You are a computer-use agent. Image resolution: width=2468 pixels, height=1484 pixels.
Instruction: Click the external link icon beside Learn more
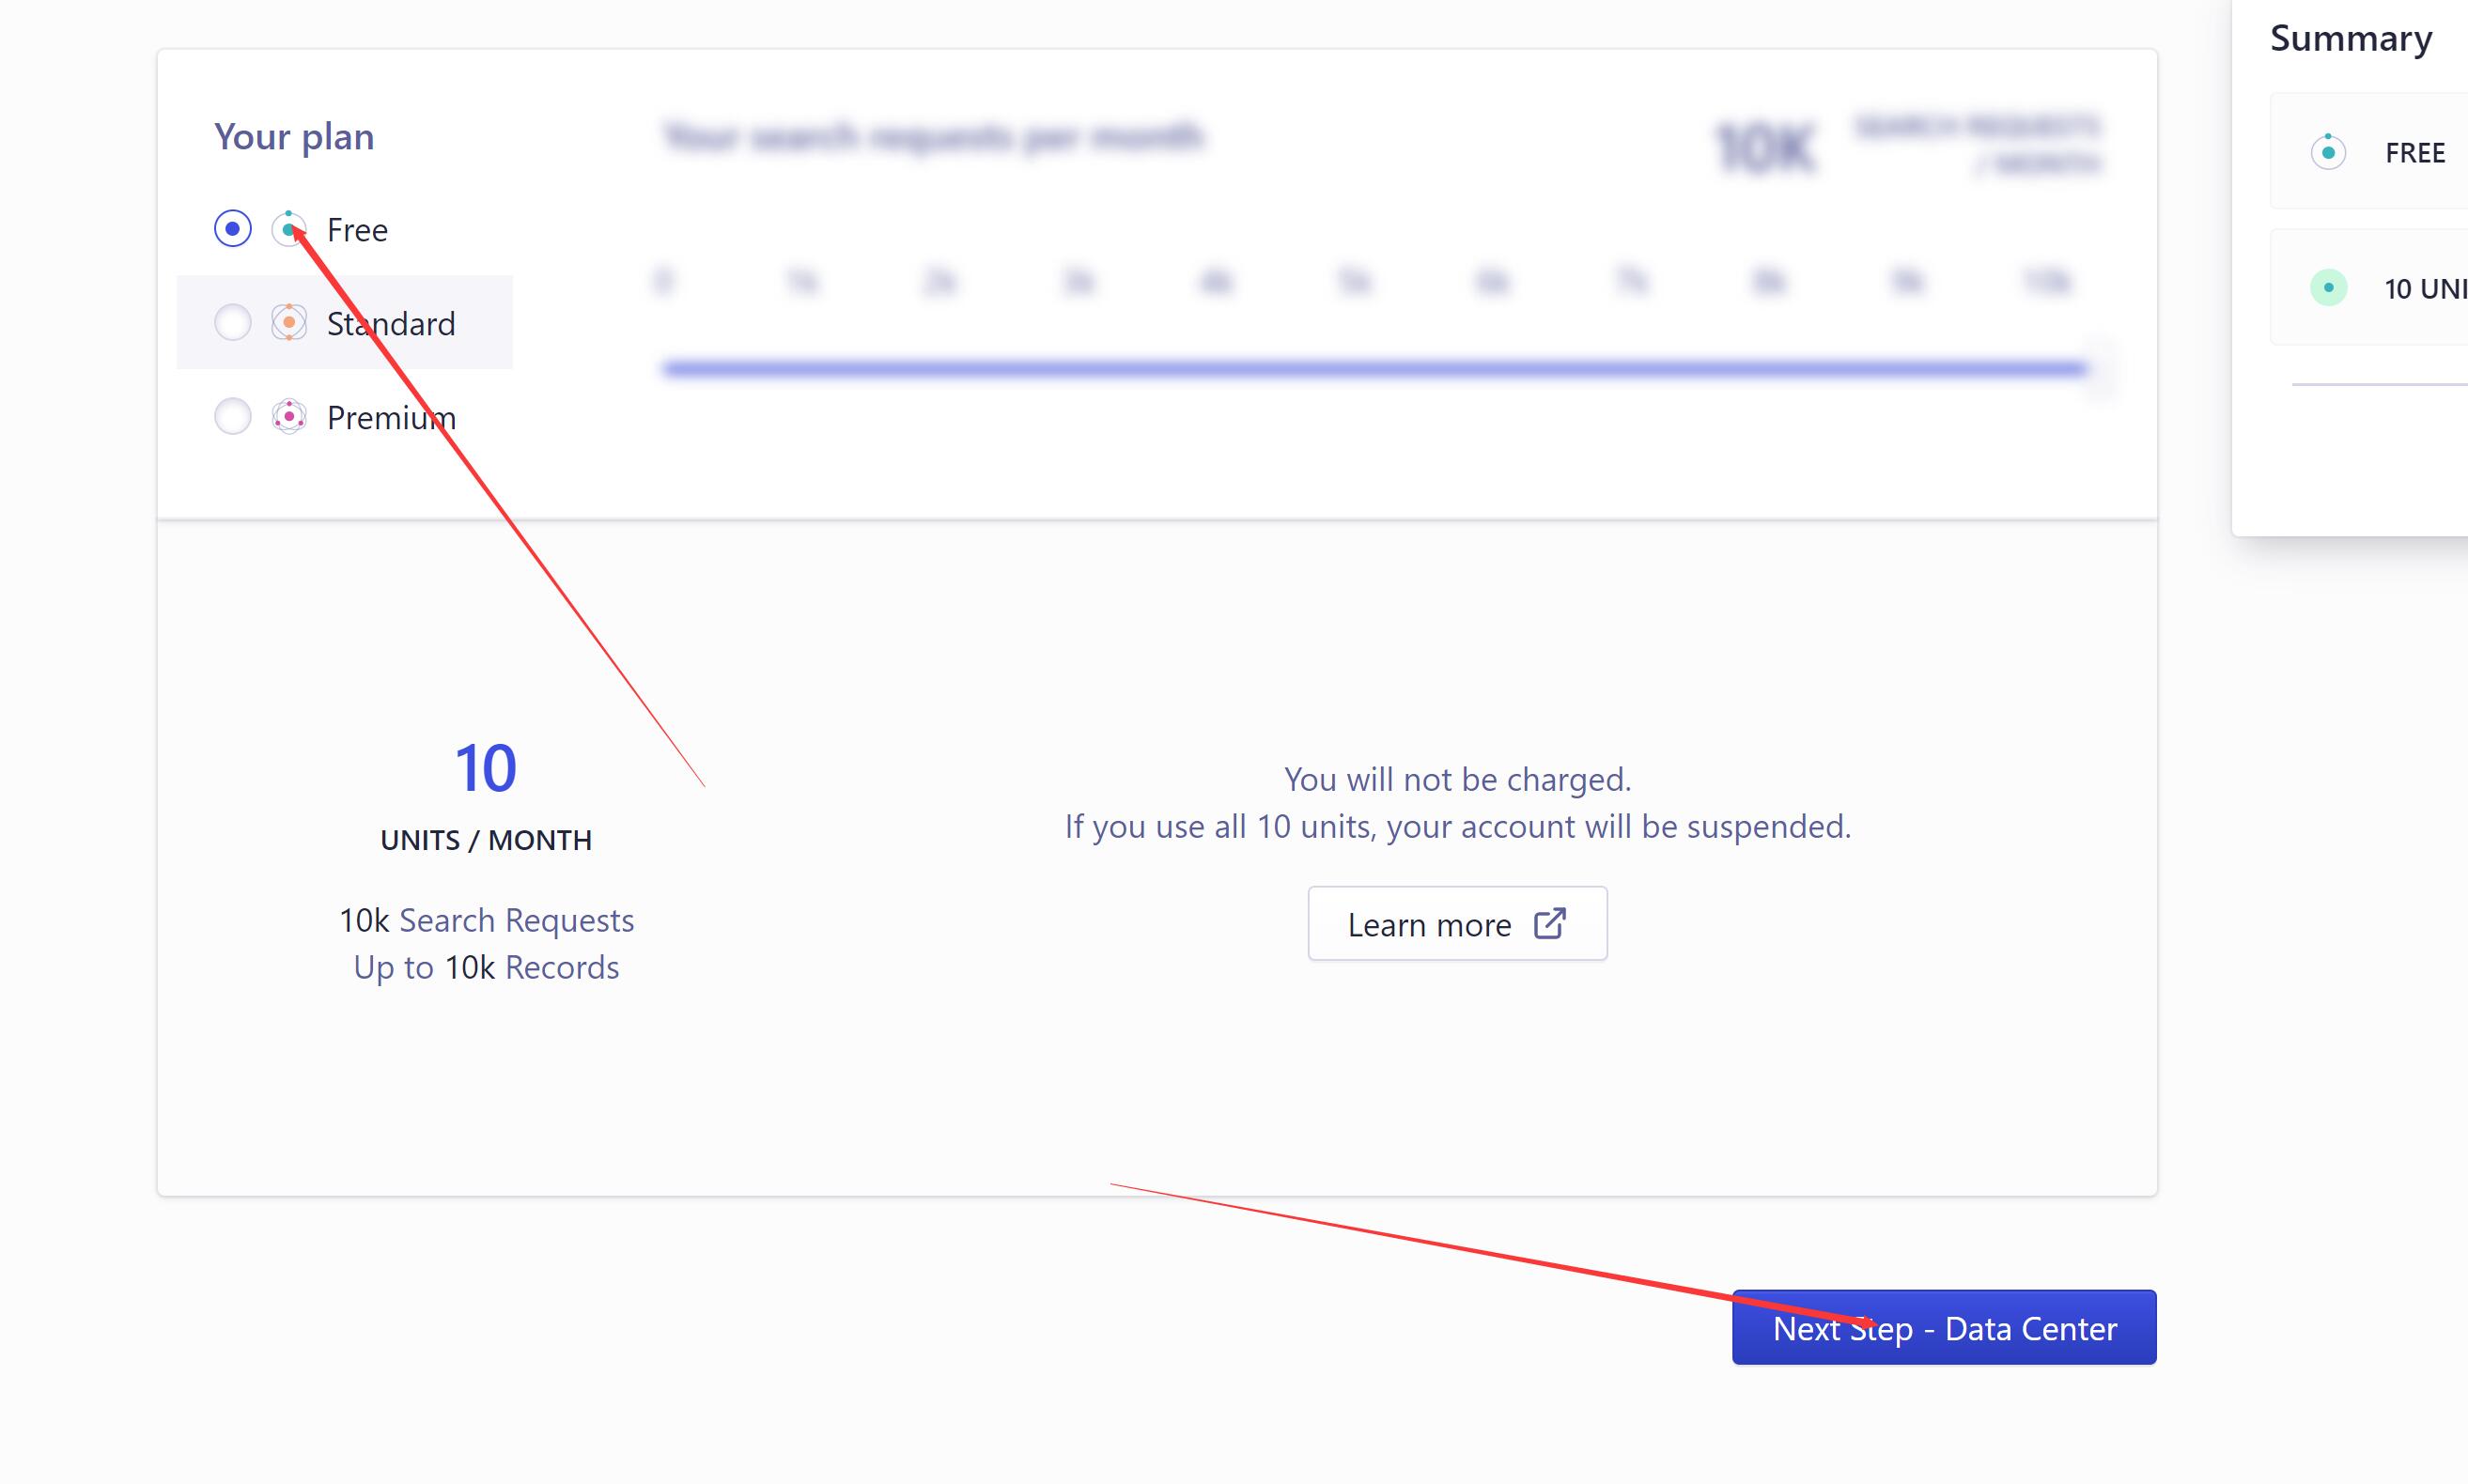pyautogui.click(x=1549, y=923)
